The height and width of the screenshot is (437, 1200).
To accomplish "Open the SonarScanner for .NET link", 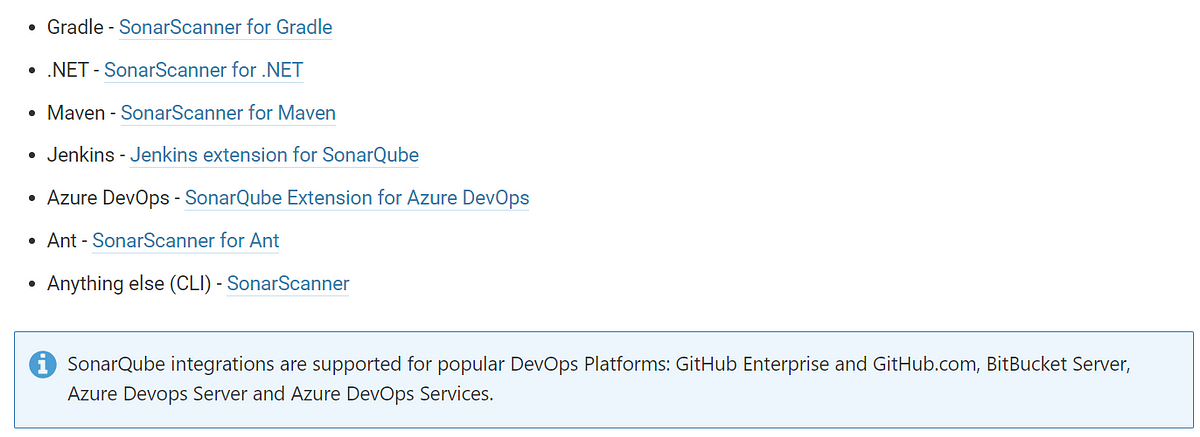I will click(203, 70).
